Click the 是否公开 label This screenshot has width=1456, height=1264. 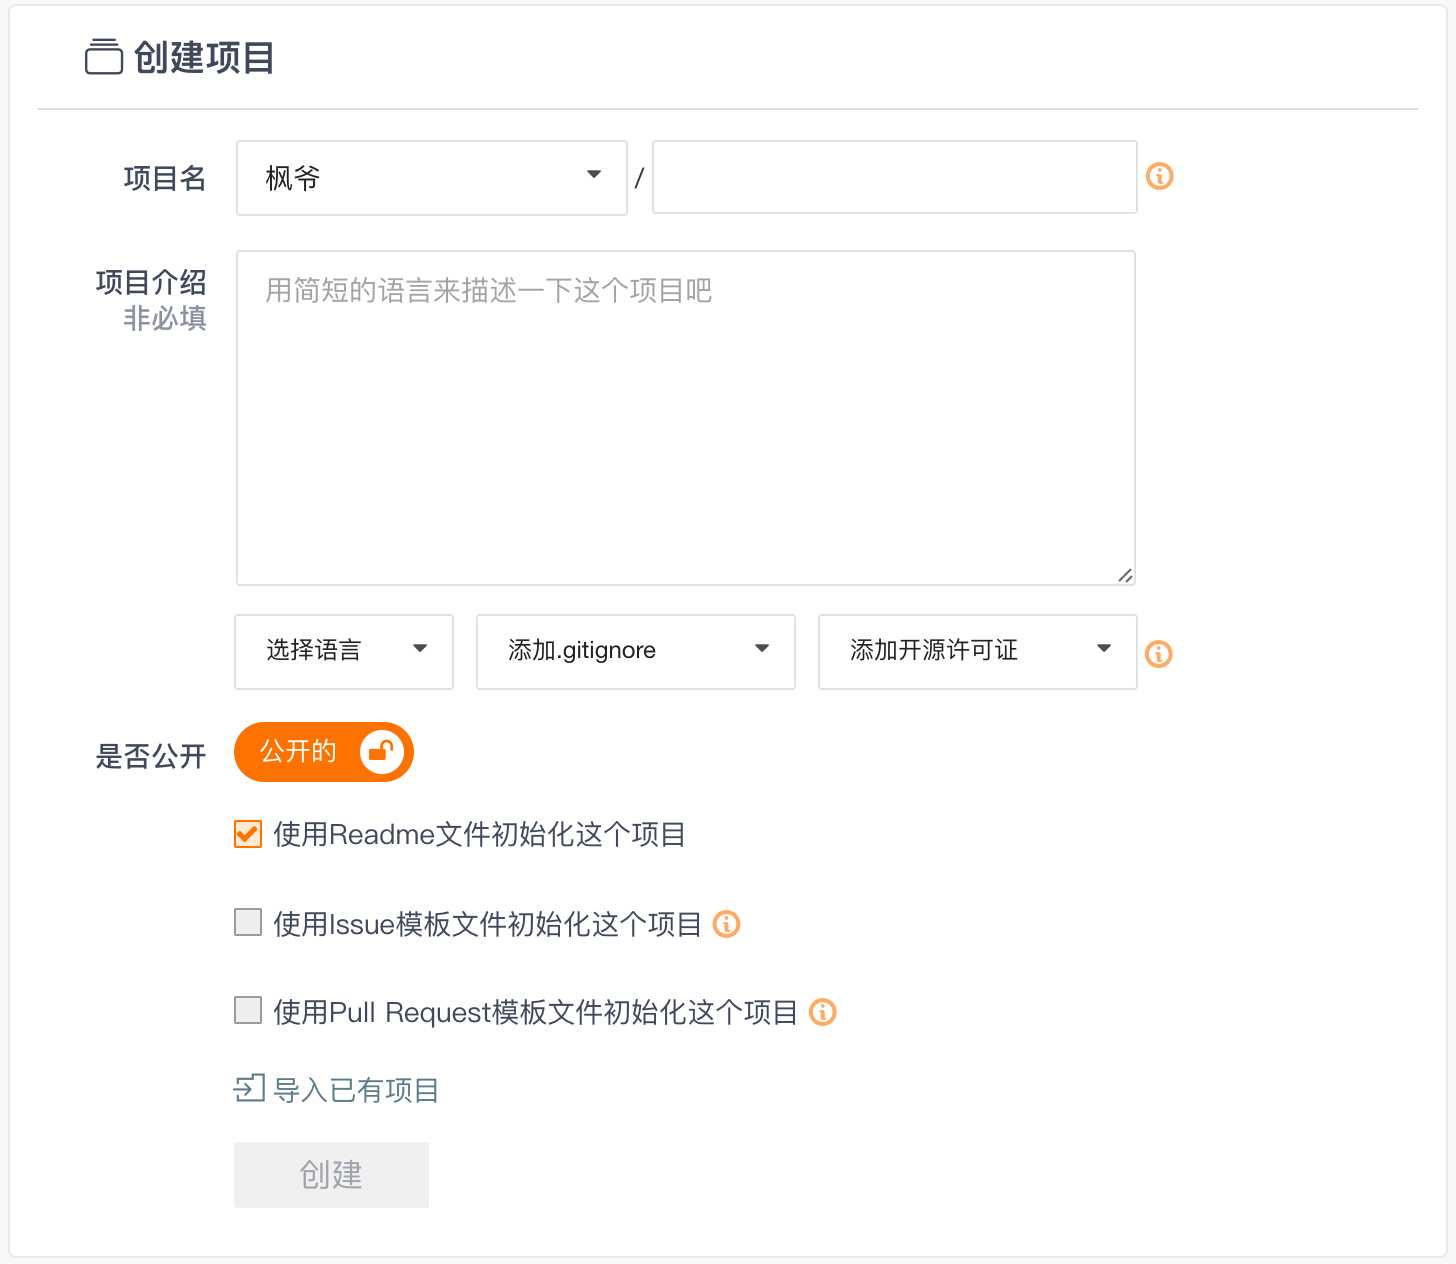click(151, 756)
